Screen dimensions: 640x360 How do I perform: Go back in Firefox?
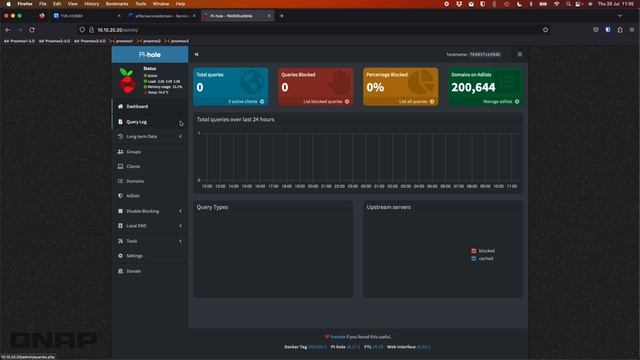8,30
